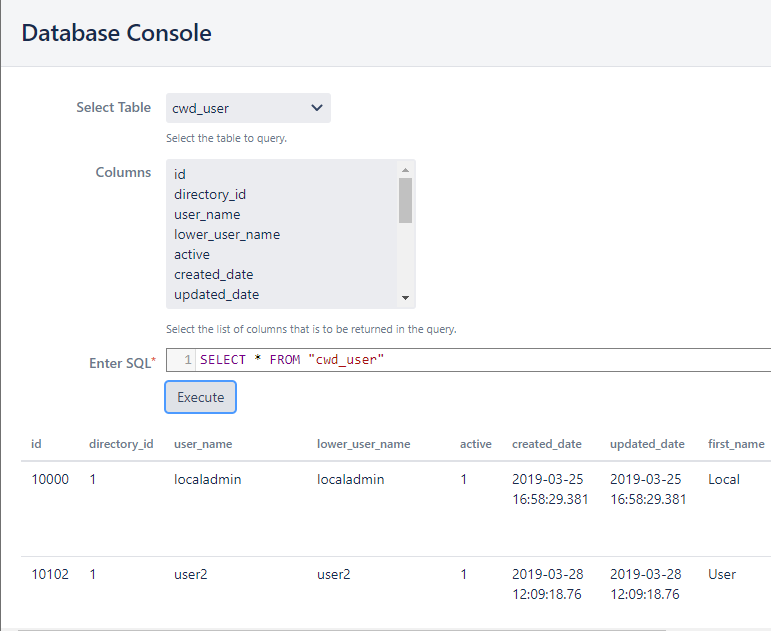Click the id cell 10000
771x631 pixels.
click(50, 480)
